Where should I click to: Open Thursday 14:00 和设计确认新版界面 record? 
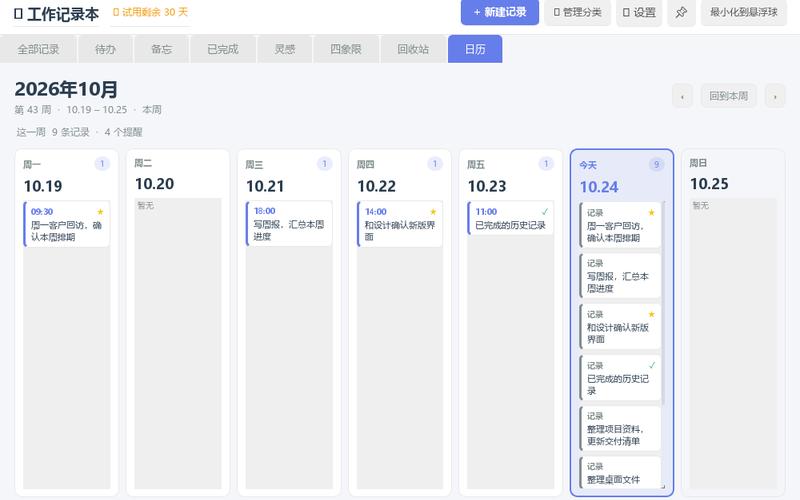coord(400,224)
